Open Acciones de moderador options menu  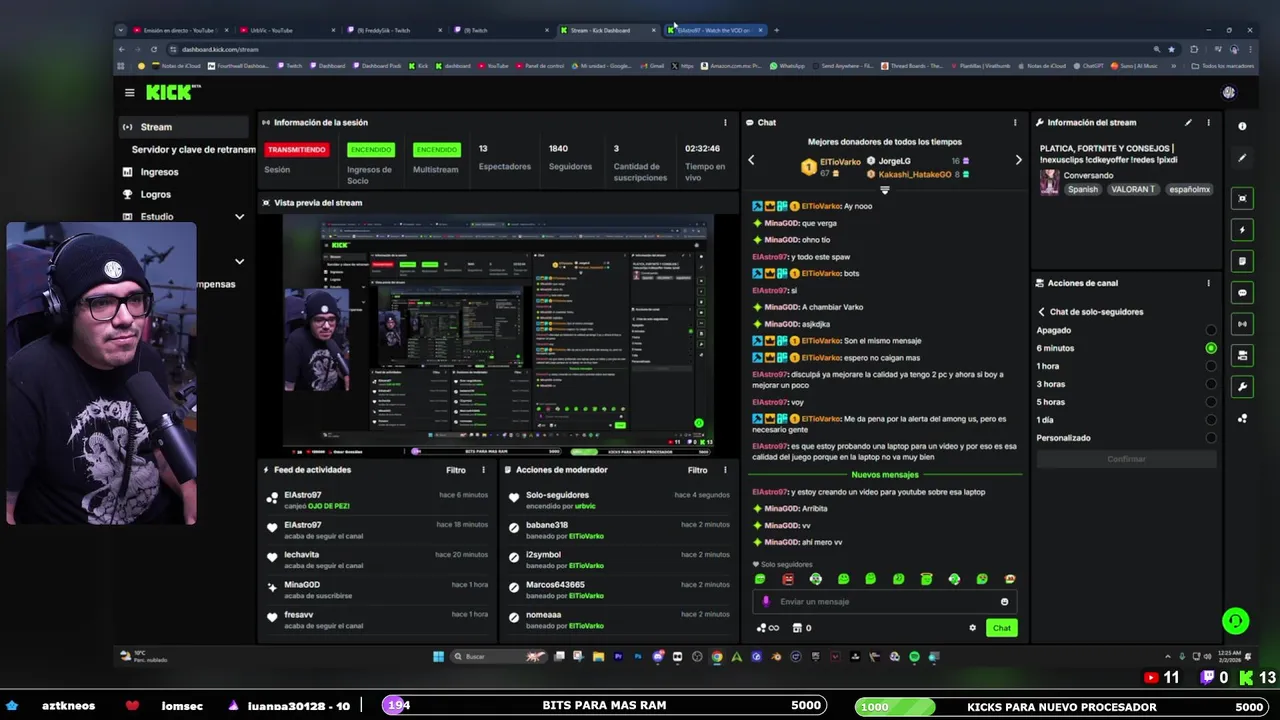pos(725,470)
